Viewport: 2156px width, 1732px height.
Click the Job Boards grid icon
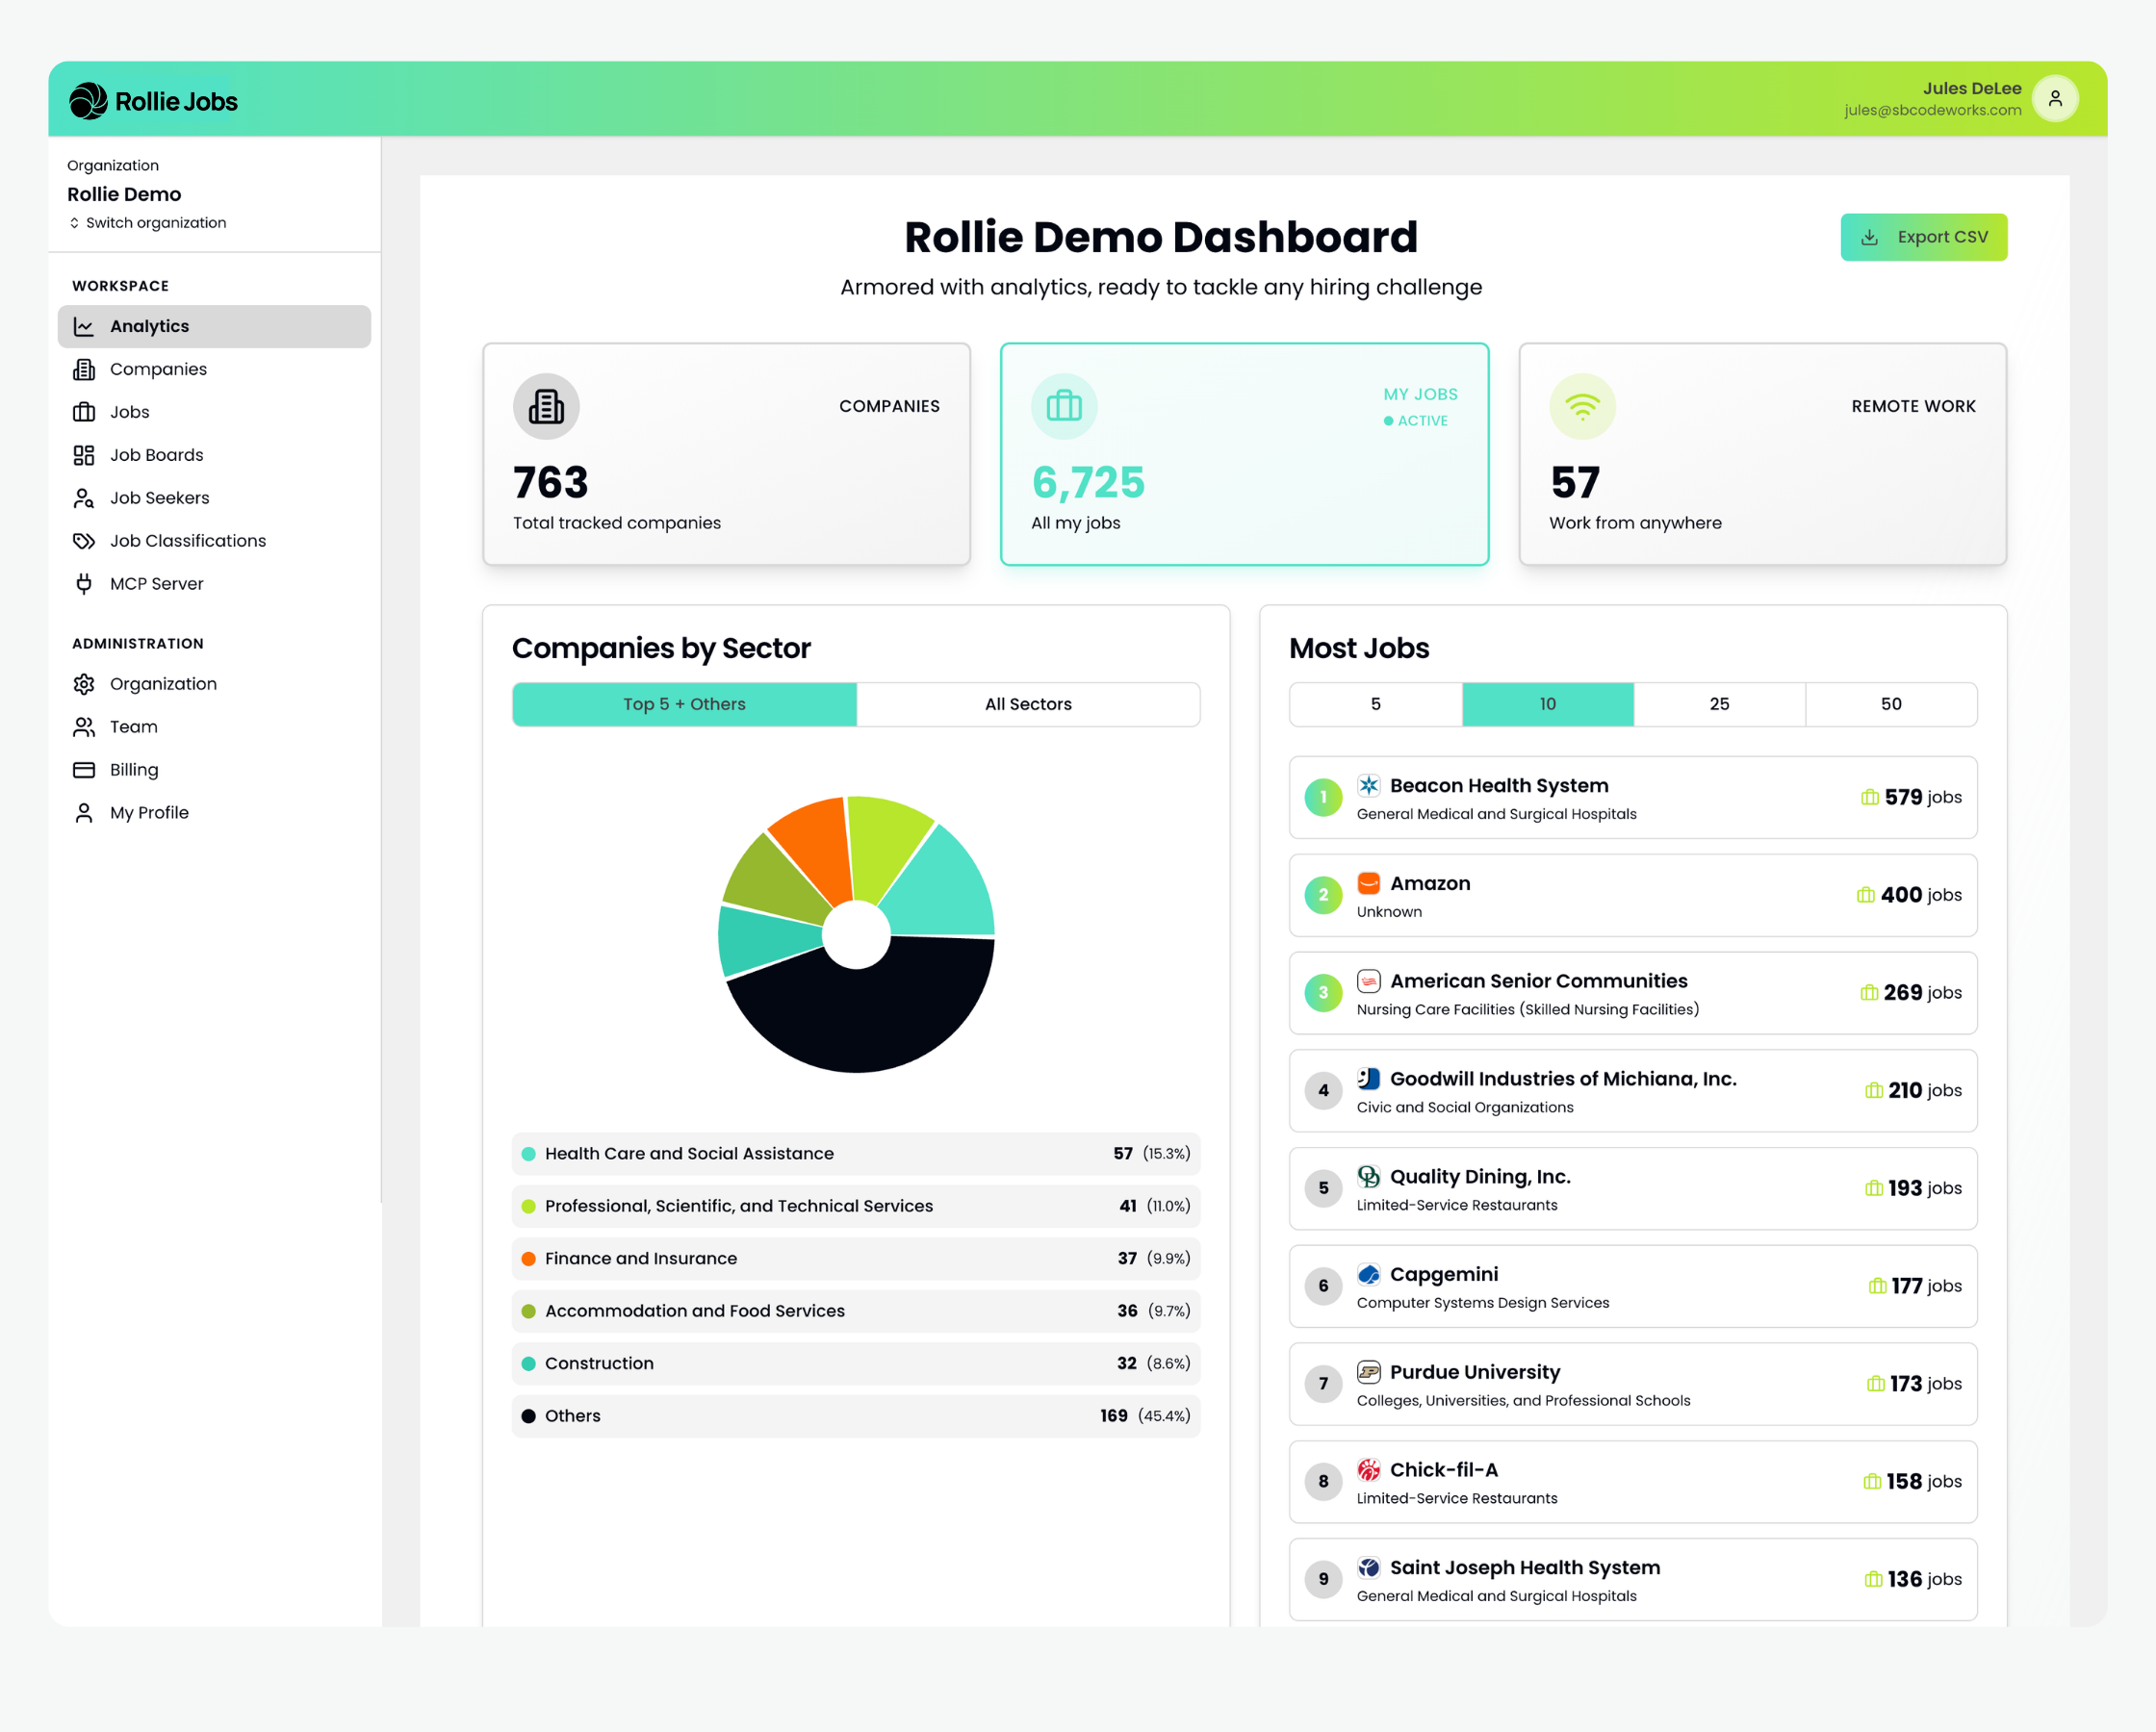point(84,455)
